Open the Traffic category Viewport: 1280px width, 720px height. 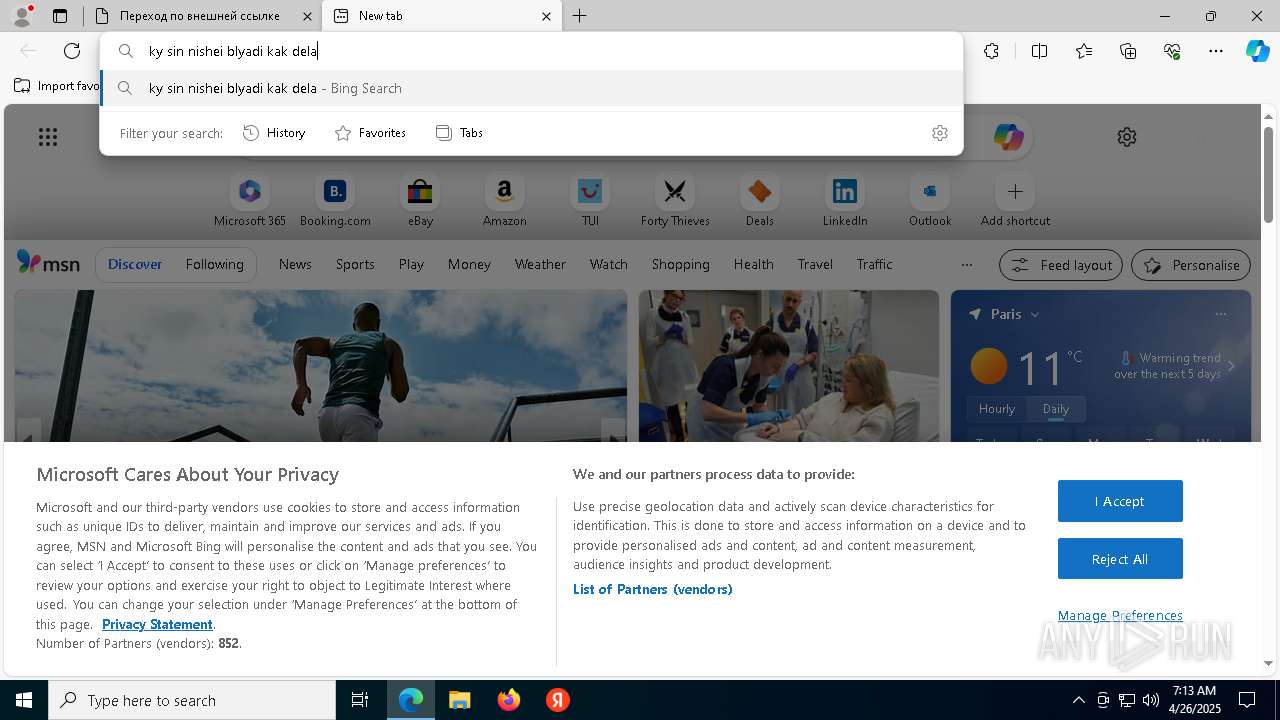pos(874,264)
